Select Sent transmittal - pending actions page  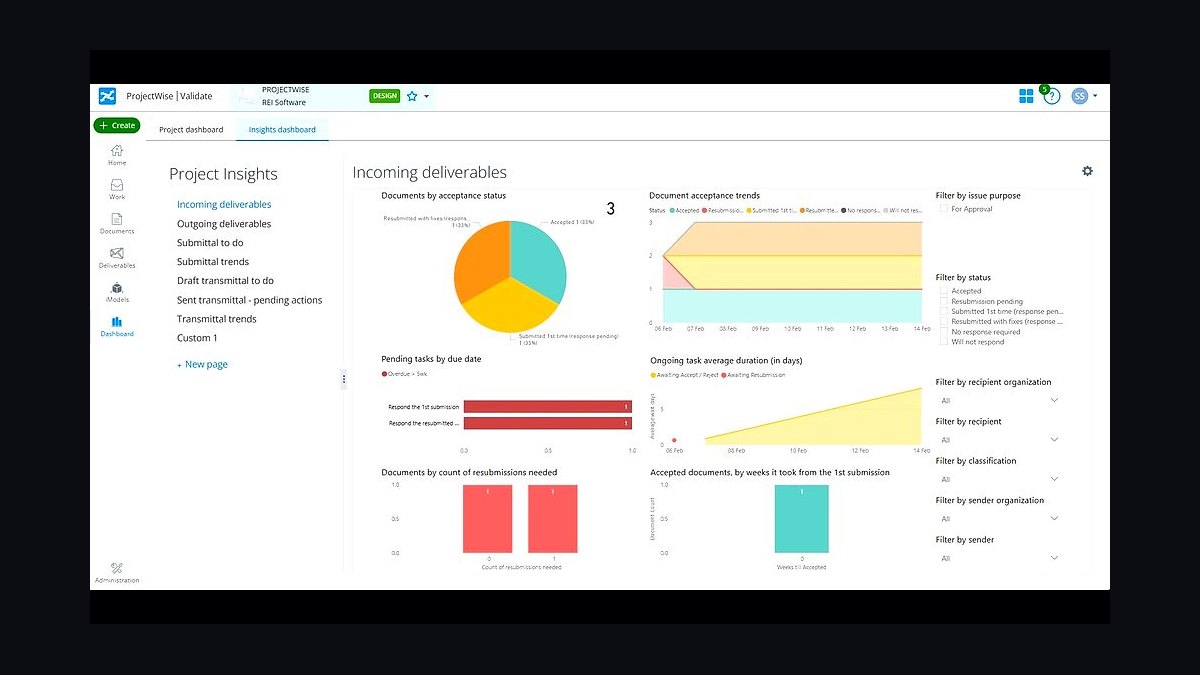click(x=250, y=300)
